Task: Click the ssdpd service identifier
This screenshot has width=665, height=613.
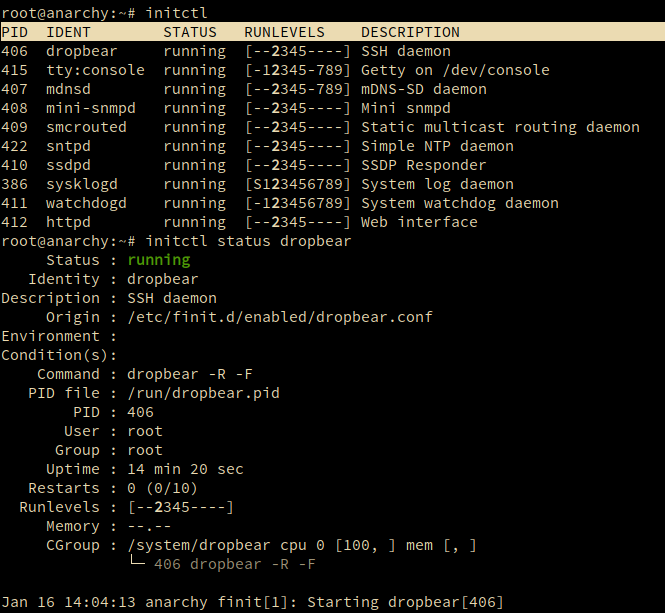Action: (x=69, y=165)
